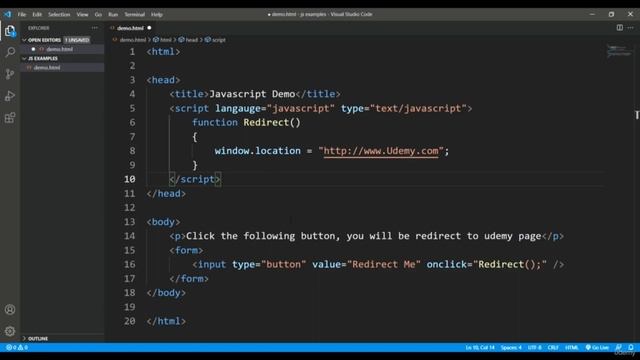Click the Go Live button
The width and height of the screenshot is (640, 360).
click(x=597, y=347)
